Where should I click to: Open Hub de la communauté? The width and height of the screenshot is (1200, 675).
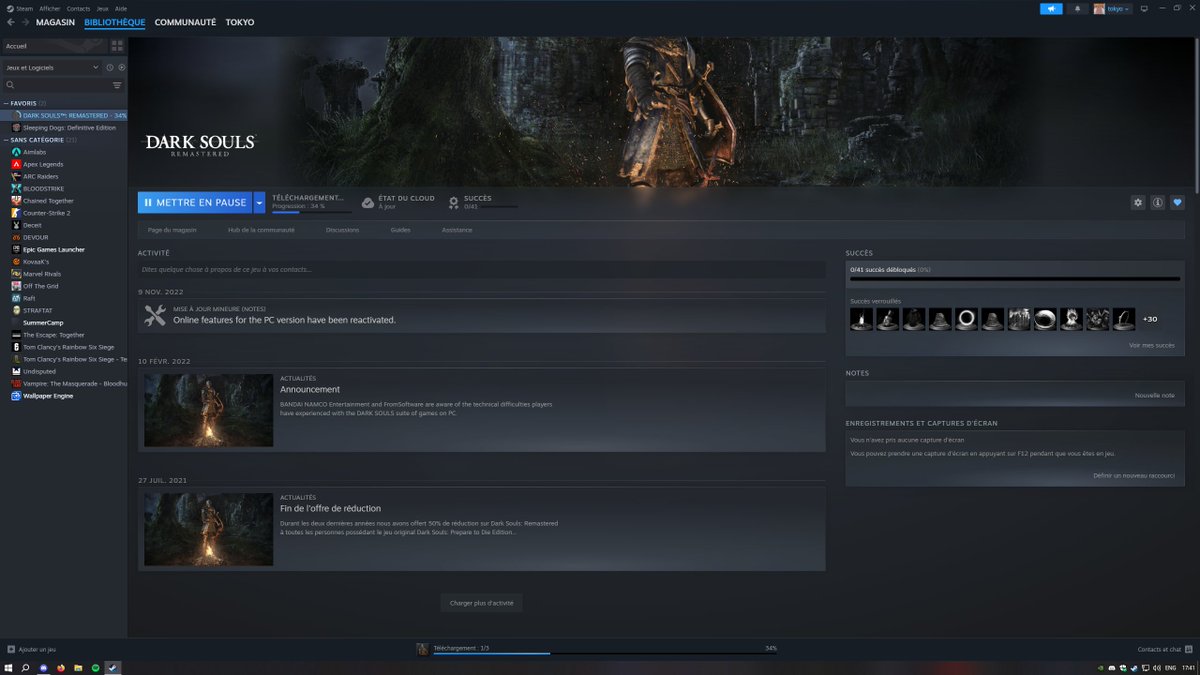(261, 230)
